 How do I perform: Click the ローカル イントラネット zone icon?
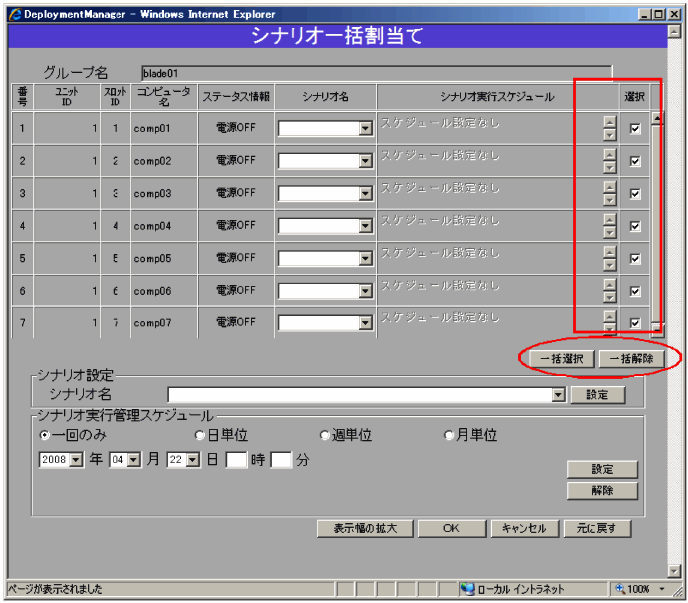tap(468, 589)
